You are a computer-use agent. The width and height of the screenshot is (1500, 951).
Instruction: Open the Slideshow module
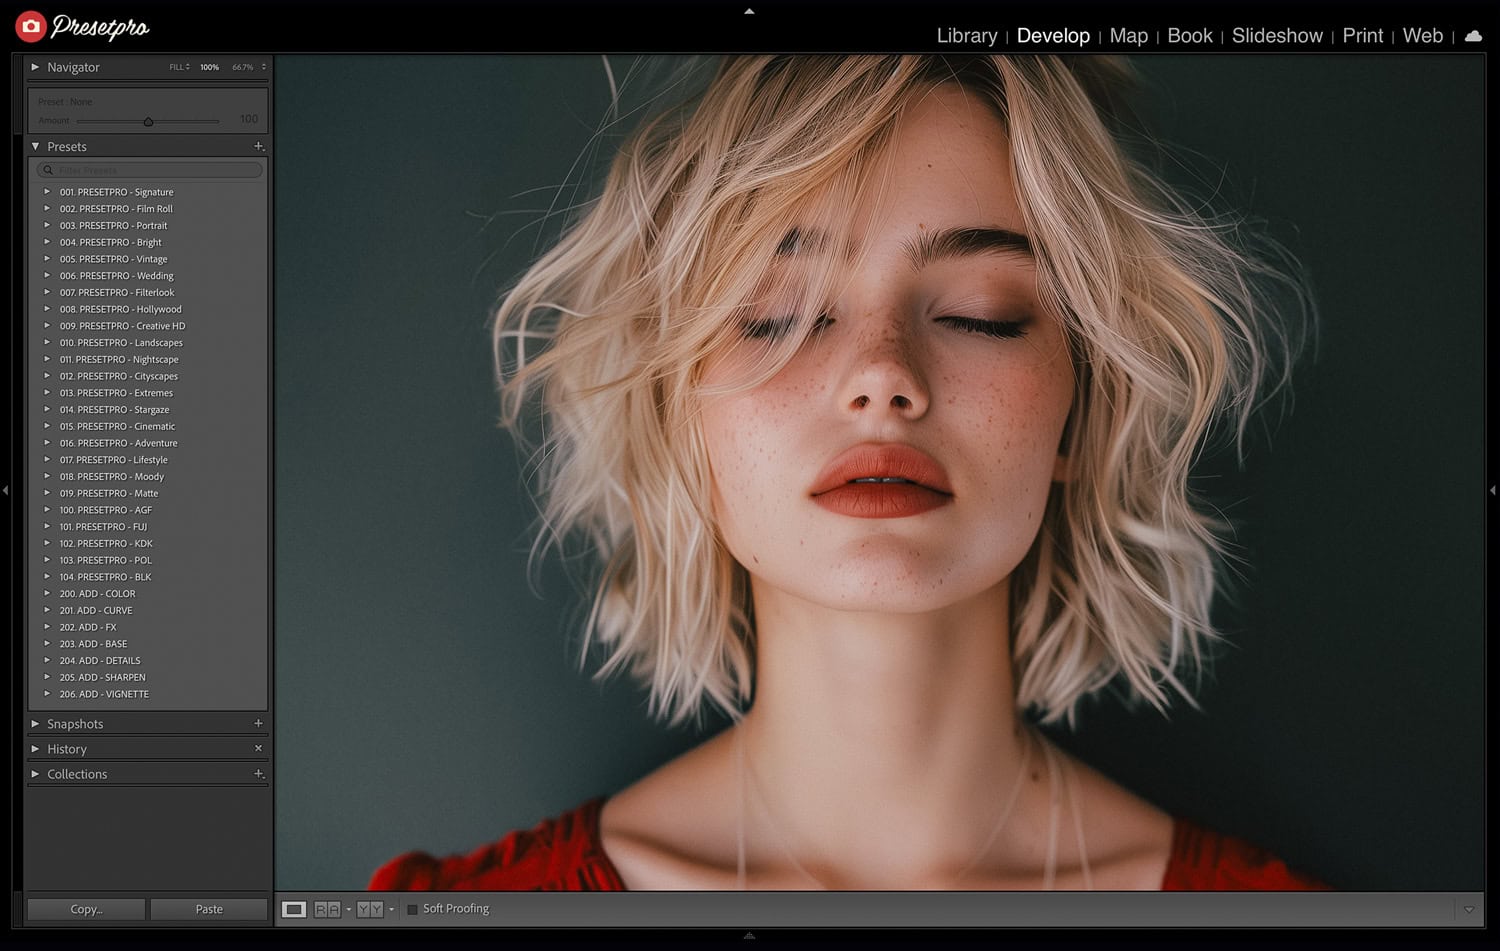click(x=1277, y=36)
